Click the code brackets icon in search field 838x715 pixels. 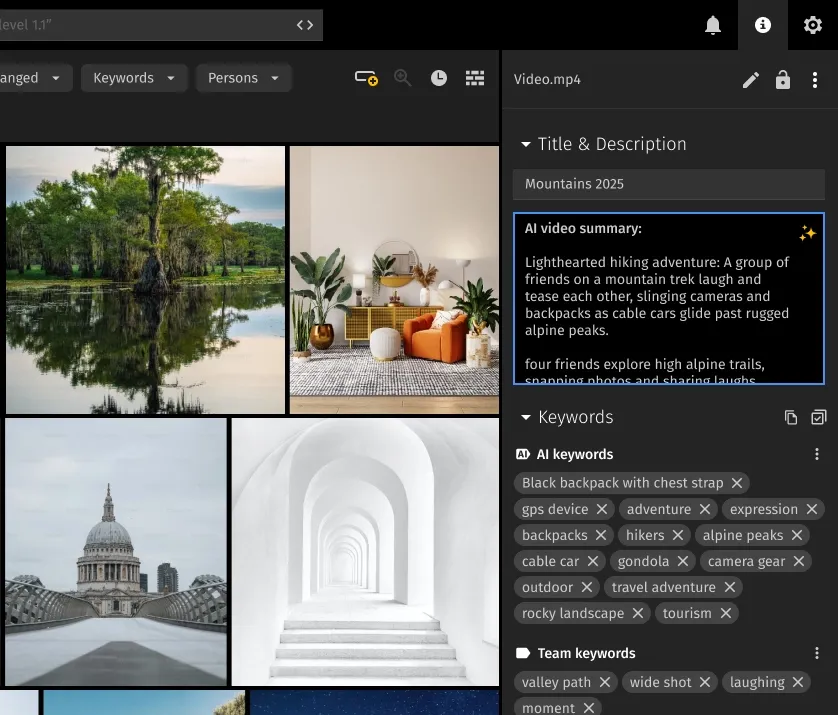click(305, 25)
